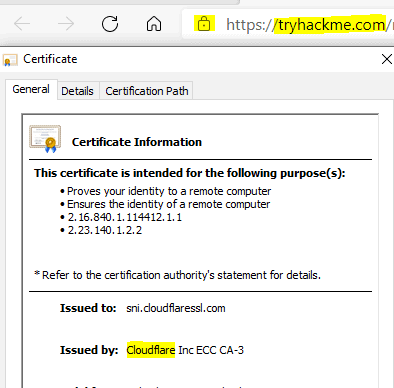Image resolution: width=394 pixels, height=388 pixels.
Task: Click the OID 2.23.140.1.2.2
Action: pos(105,230)
